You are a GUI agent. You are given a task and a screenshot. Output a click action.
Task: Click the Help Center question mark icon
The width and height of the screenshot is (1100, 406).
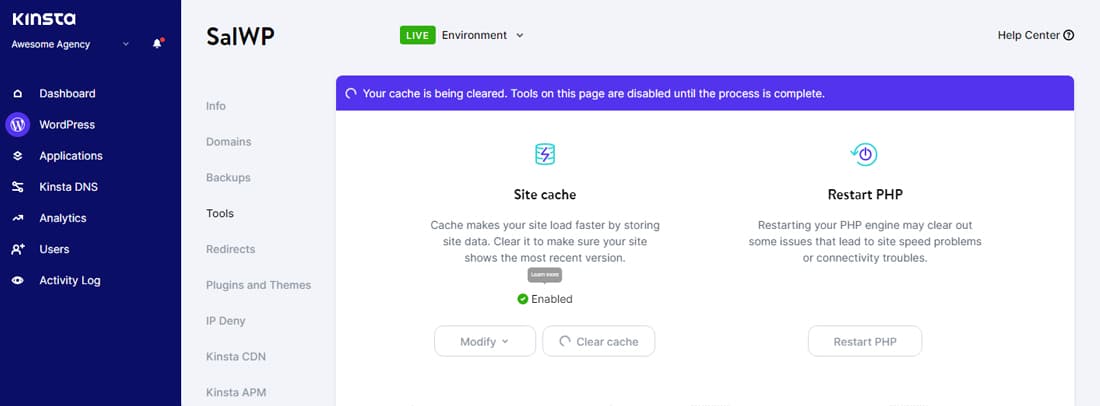(x=1069, y=35)
